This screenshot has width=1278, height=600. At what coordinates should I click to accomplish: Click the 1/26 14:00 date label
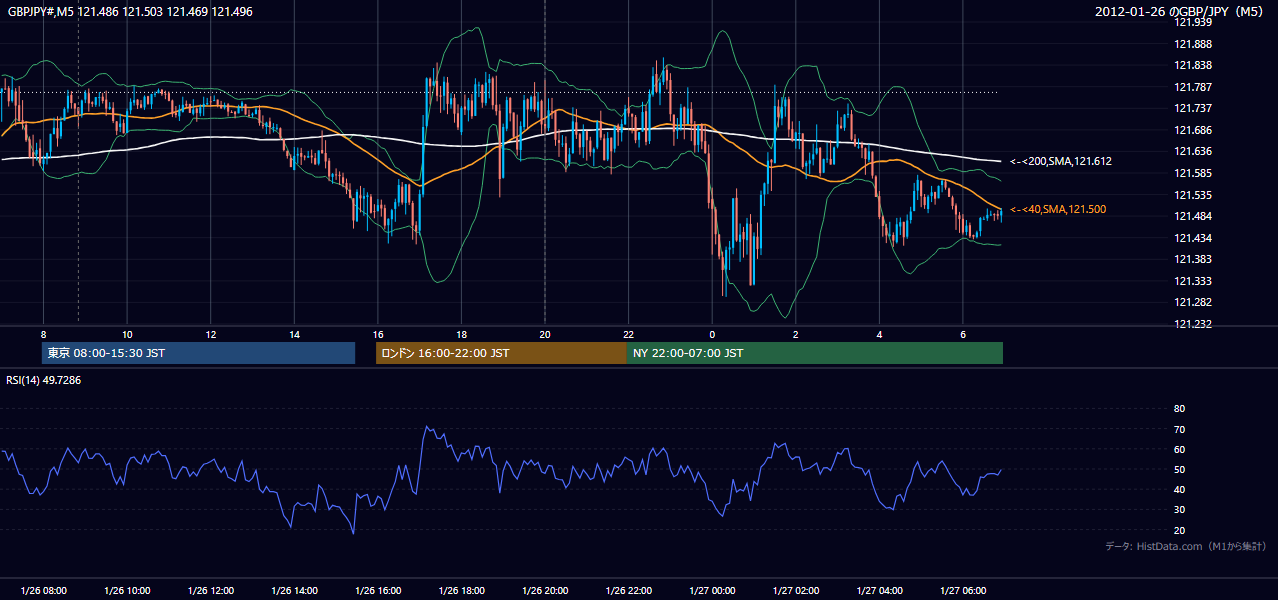point(294,591)
